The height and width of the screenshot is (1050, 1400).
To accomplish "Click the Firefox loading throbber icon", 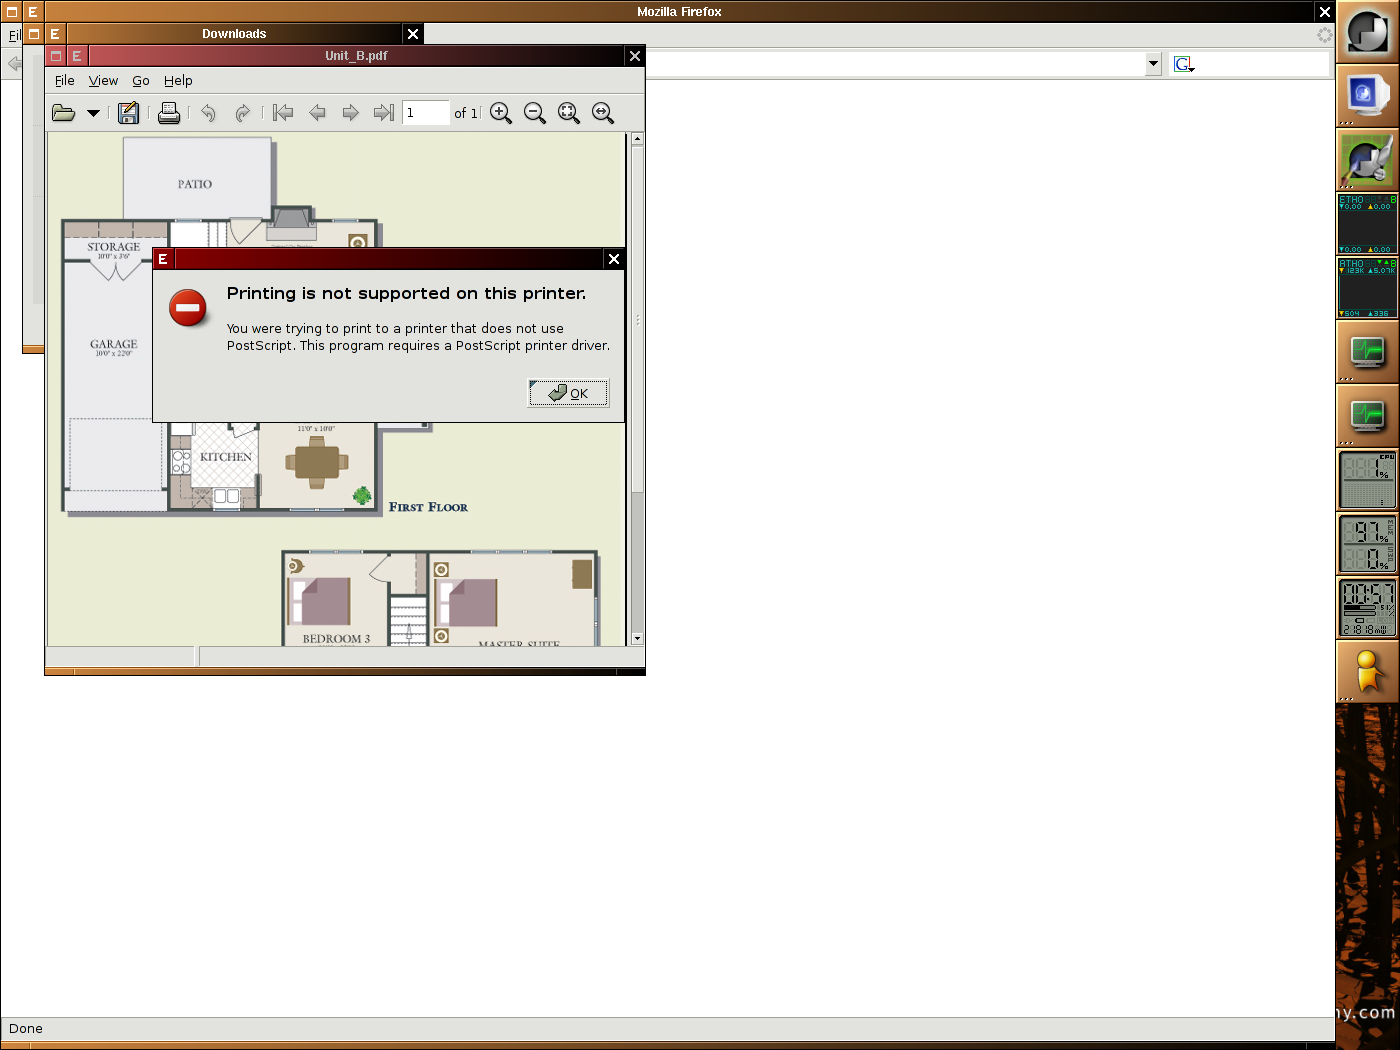I will 1324,35.
